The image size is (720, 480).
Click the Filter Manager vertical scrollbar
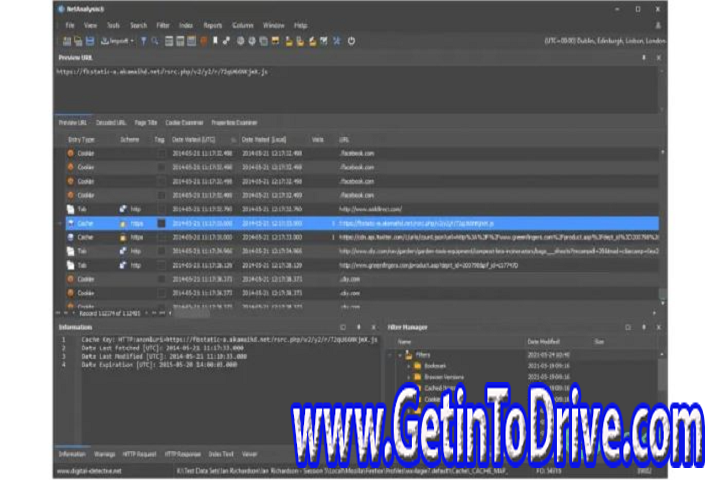(662, 374)
